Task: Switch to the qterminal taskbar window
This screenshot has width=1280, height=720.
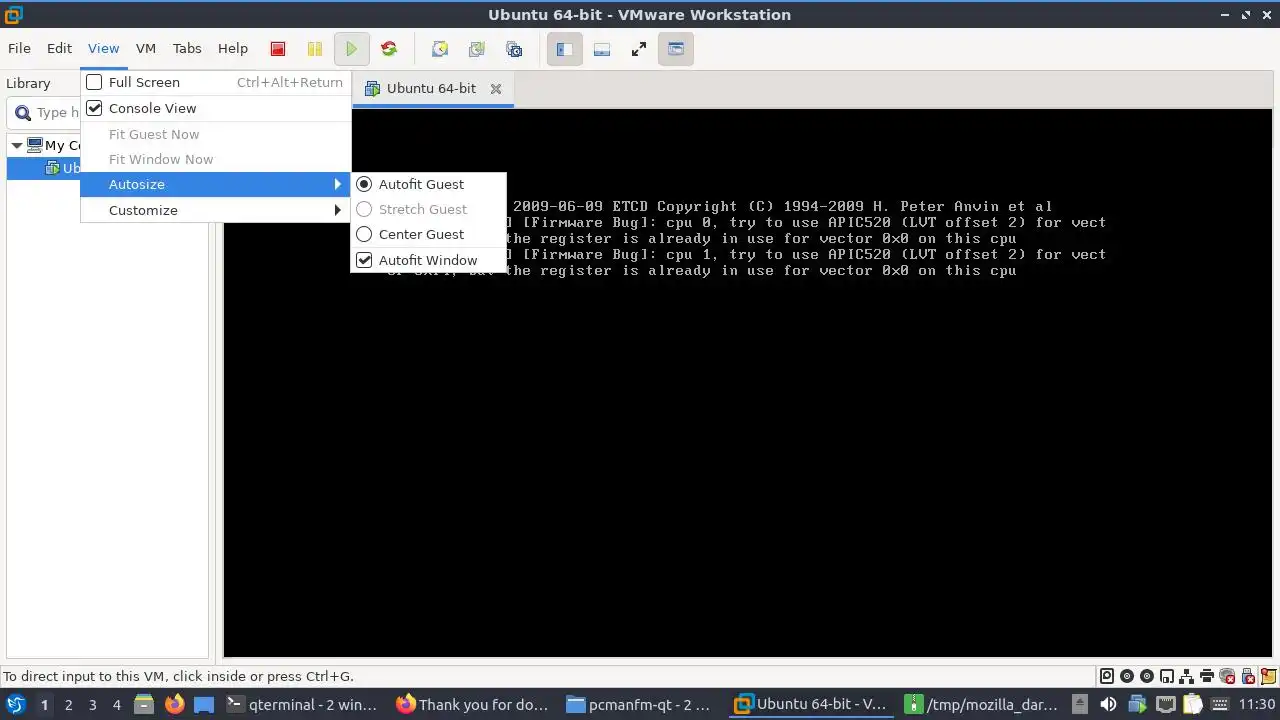Action: coord(303,704)
